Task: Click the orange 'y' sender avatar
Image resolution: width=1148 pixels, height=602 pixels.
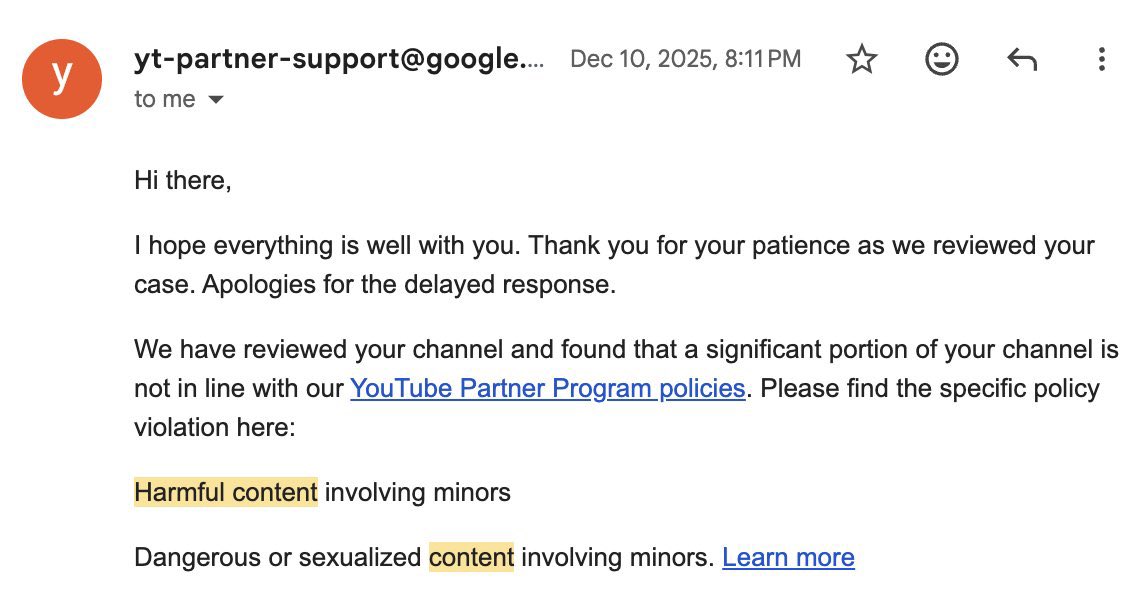Action: (62, 79)
